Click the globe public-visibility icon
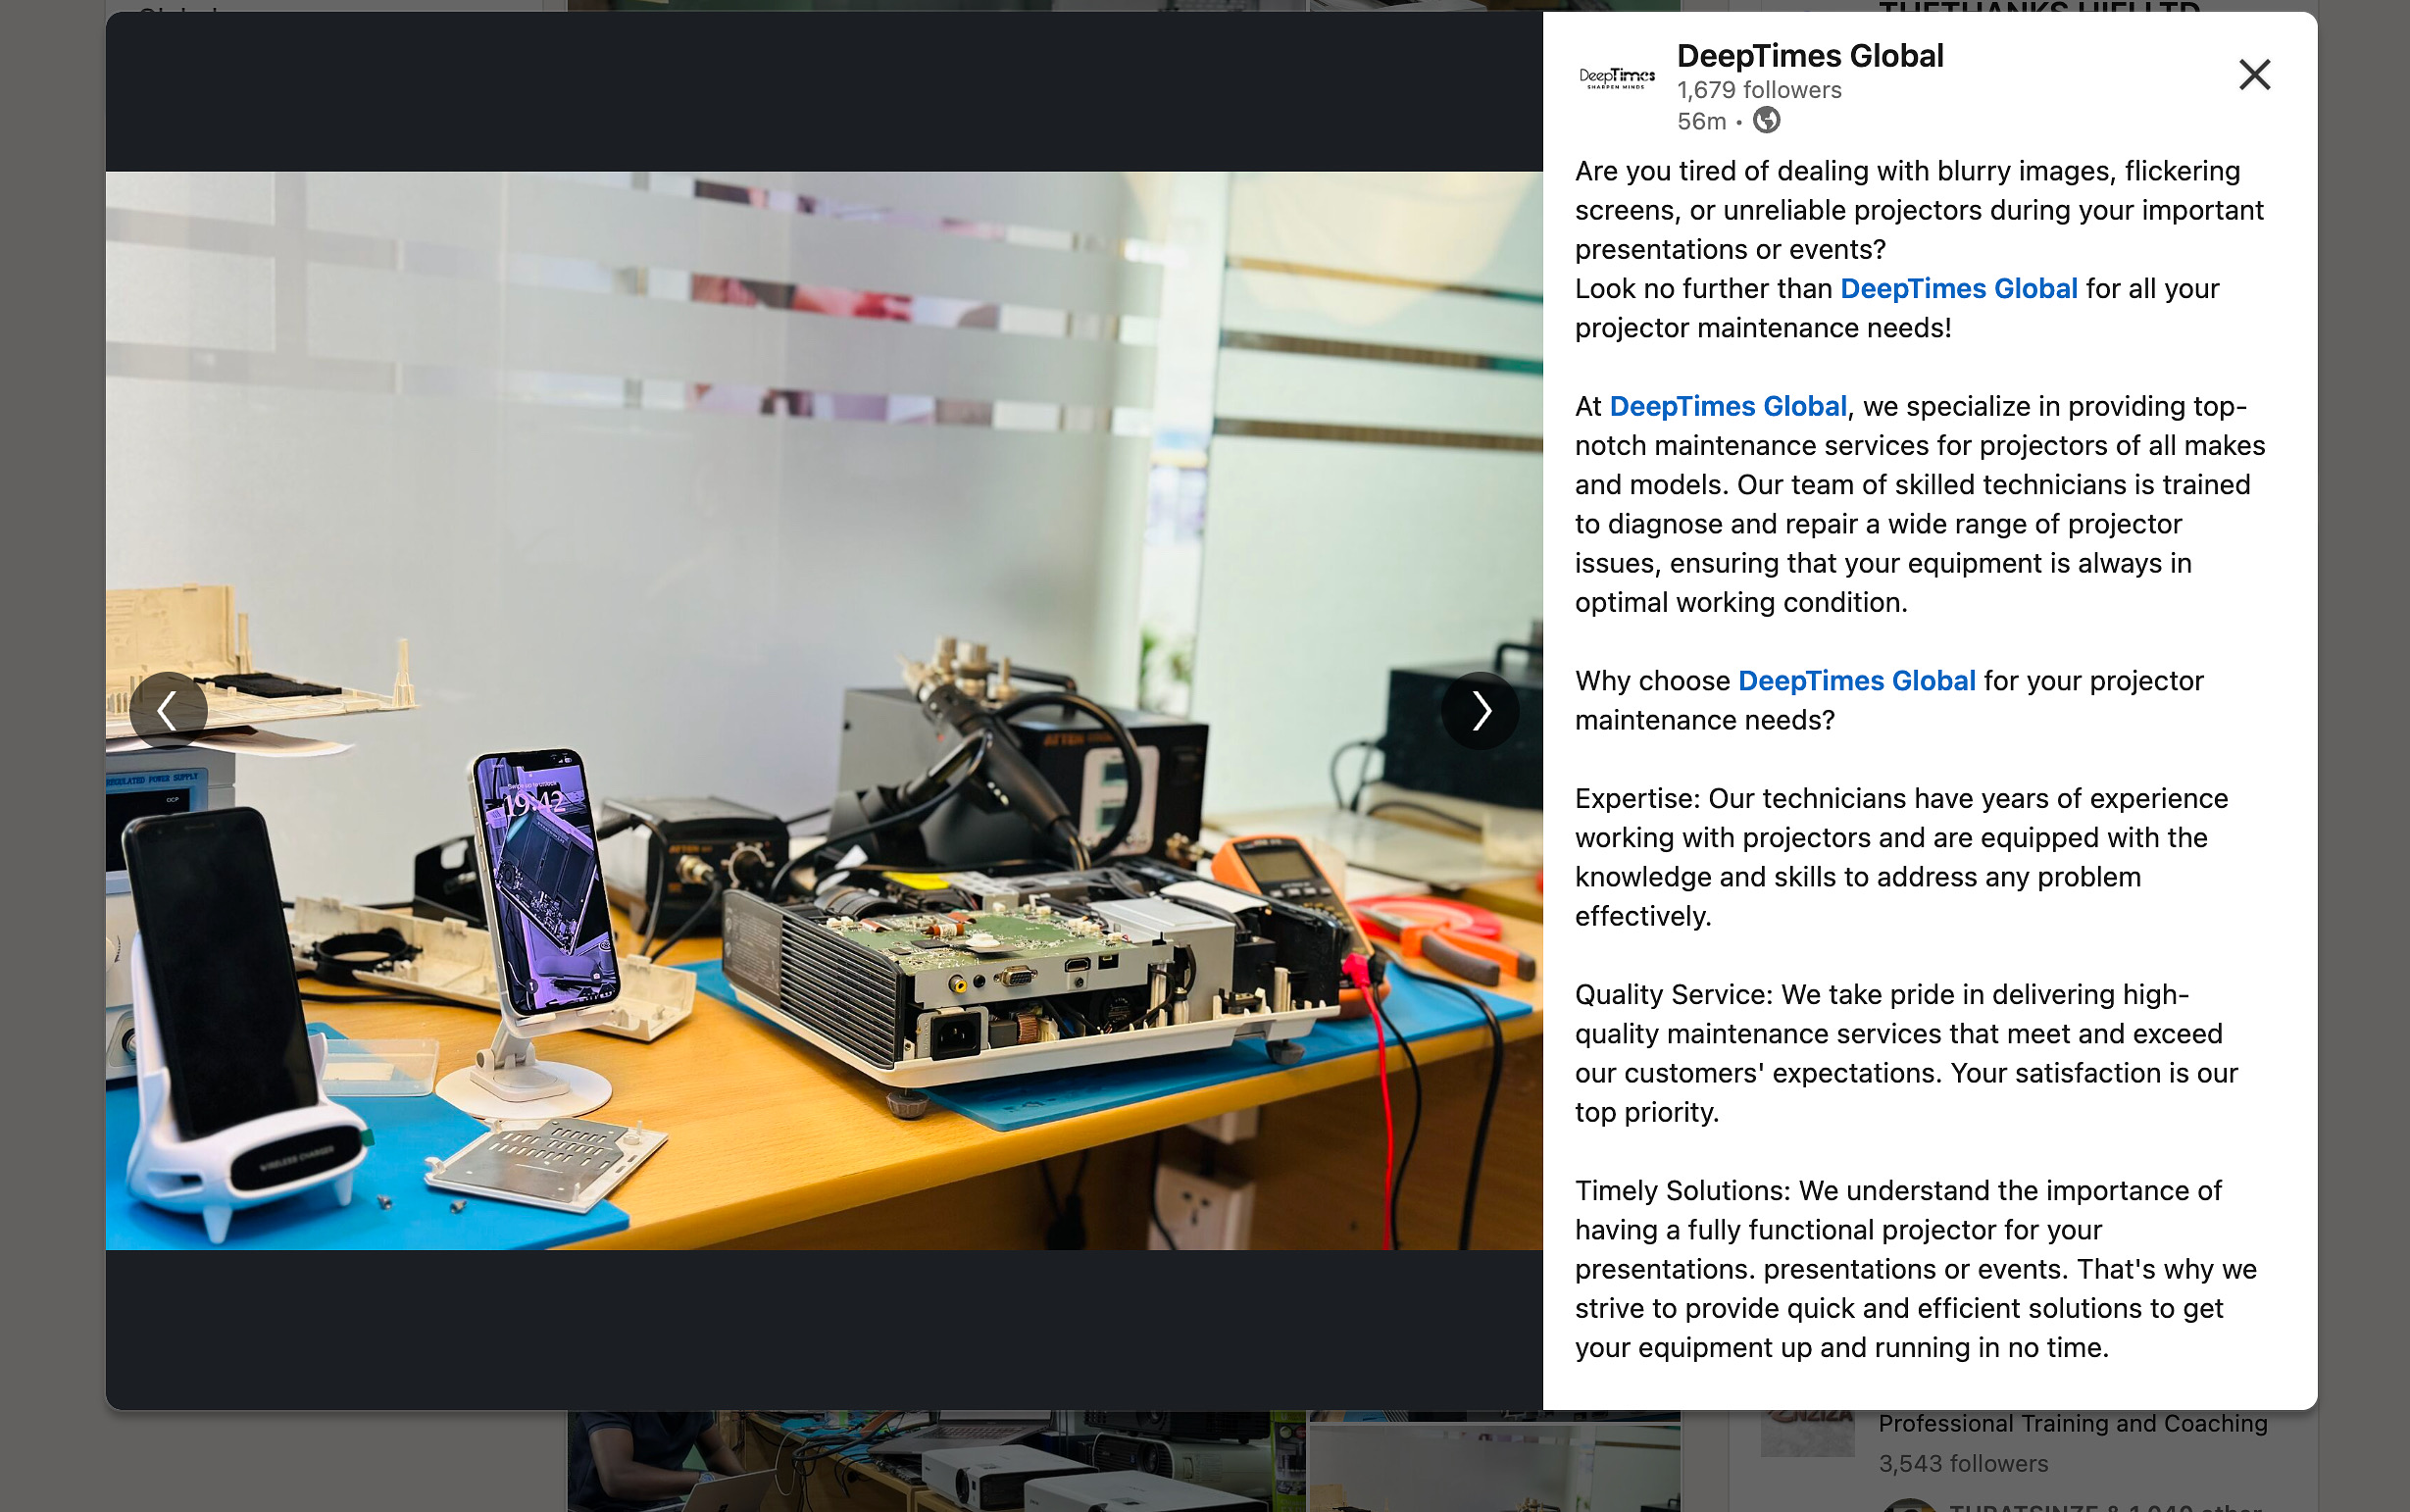 [1769, 120]
